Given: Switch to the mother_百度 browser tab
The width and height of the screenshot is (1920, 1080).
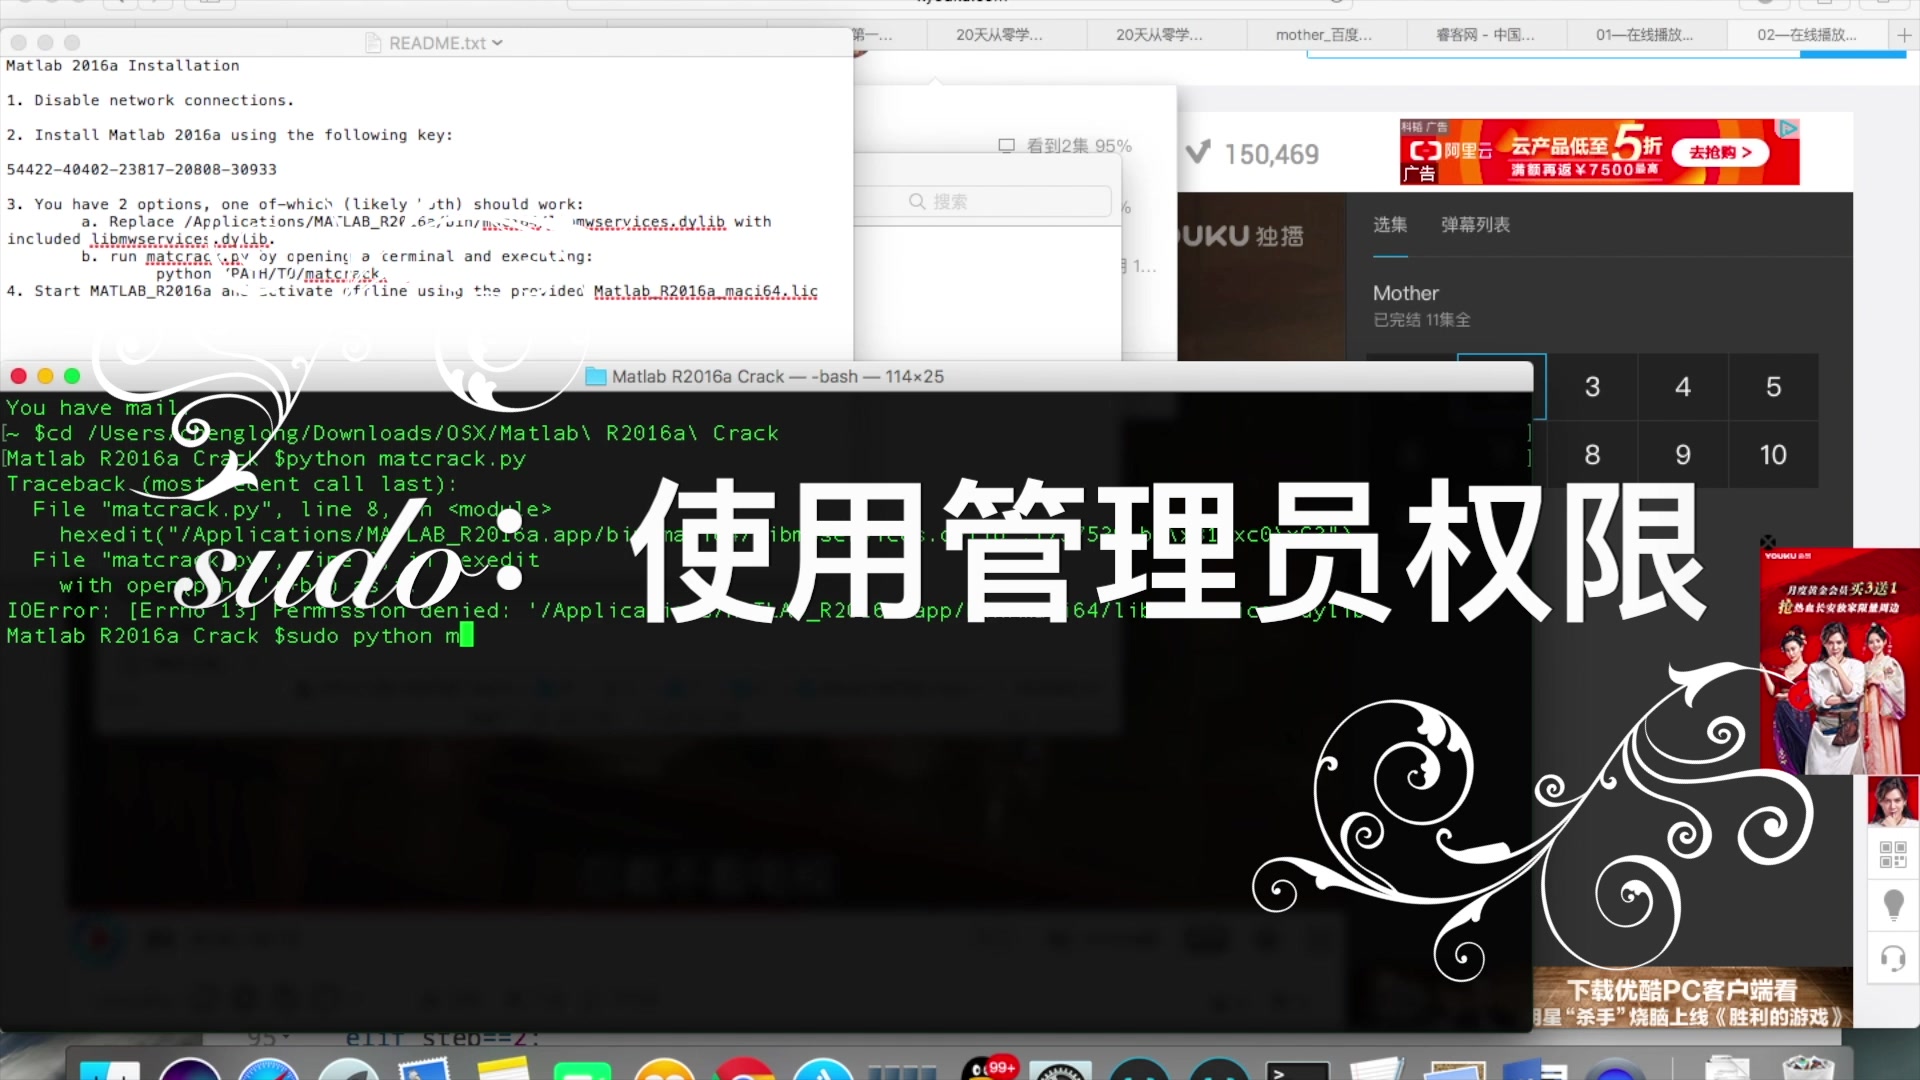Looking at the screenshot, I should [x=1325, y=35].
